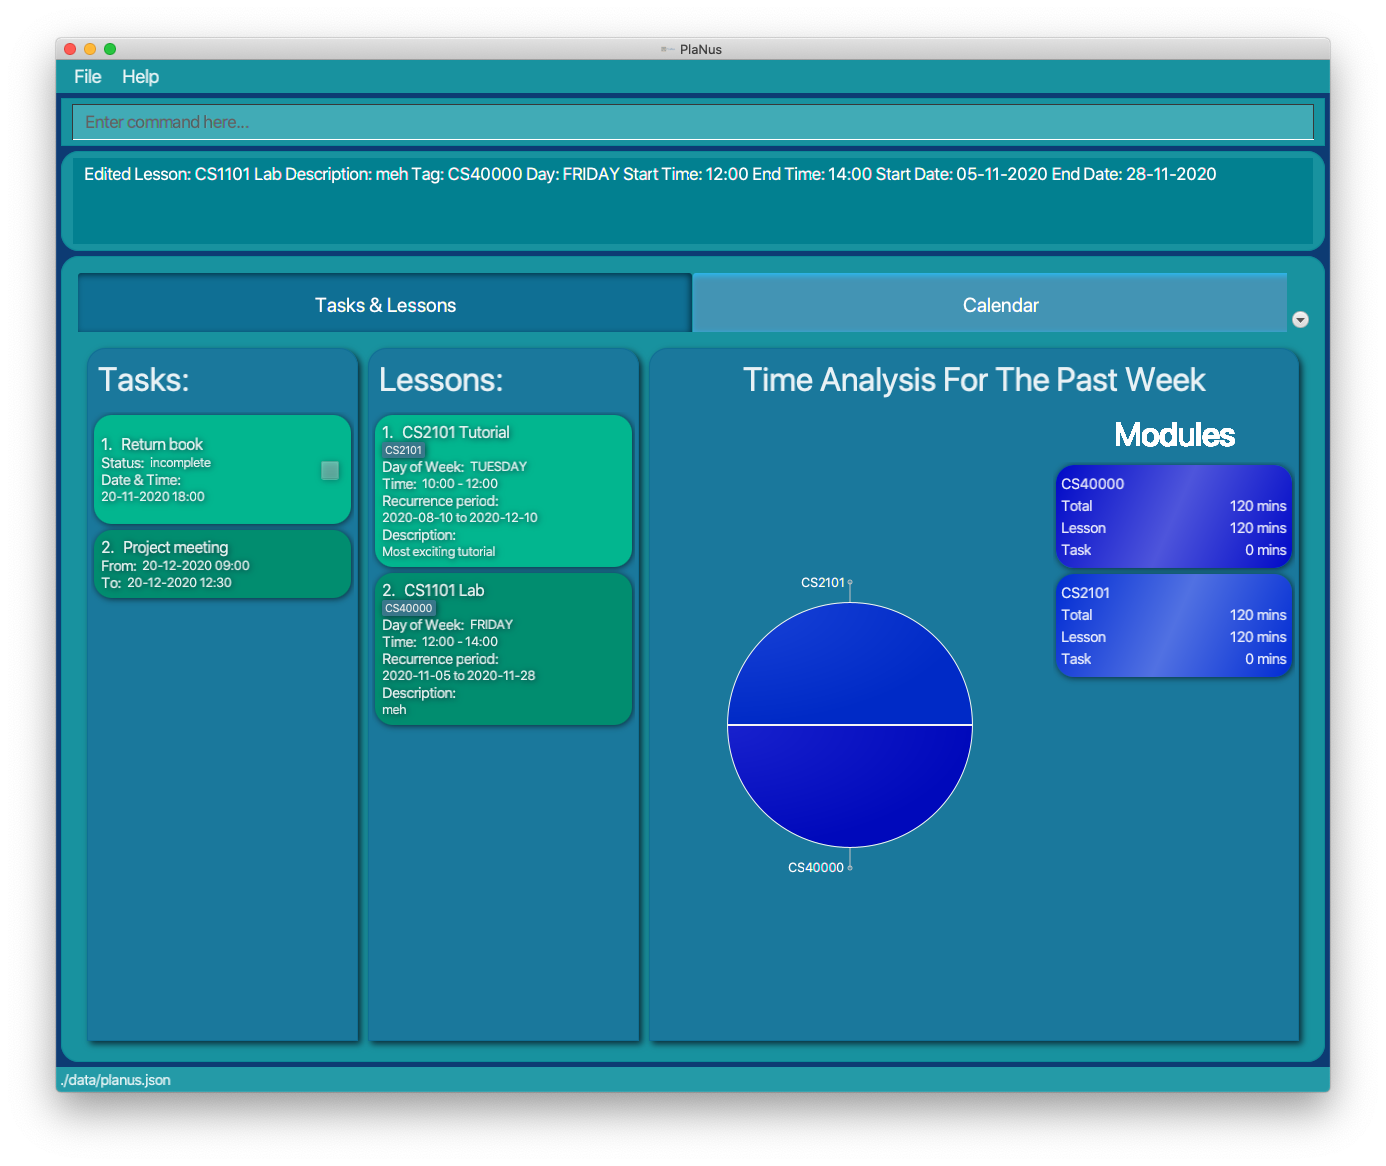
Task: Click the Modules heading
Action: [1174, 435]
